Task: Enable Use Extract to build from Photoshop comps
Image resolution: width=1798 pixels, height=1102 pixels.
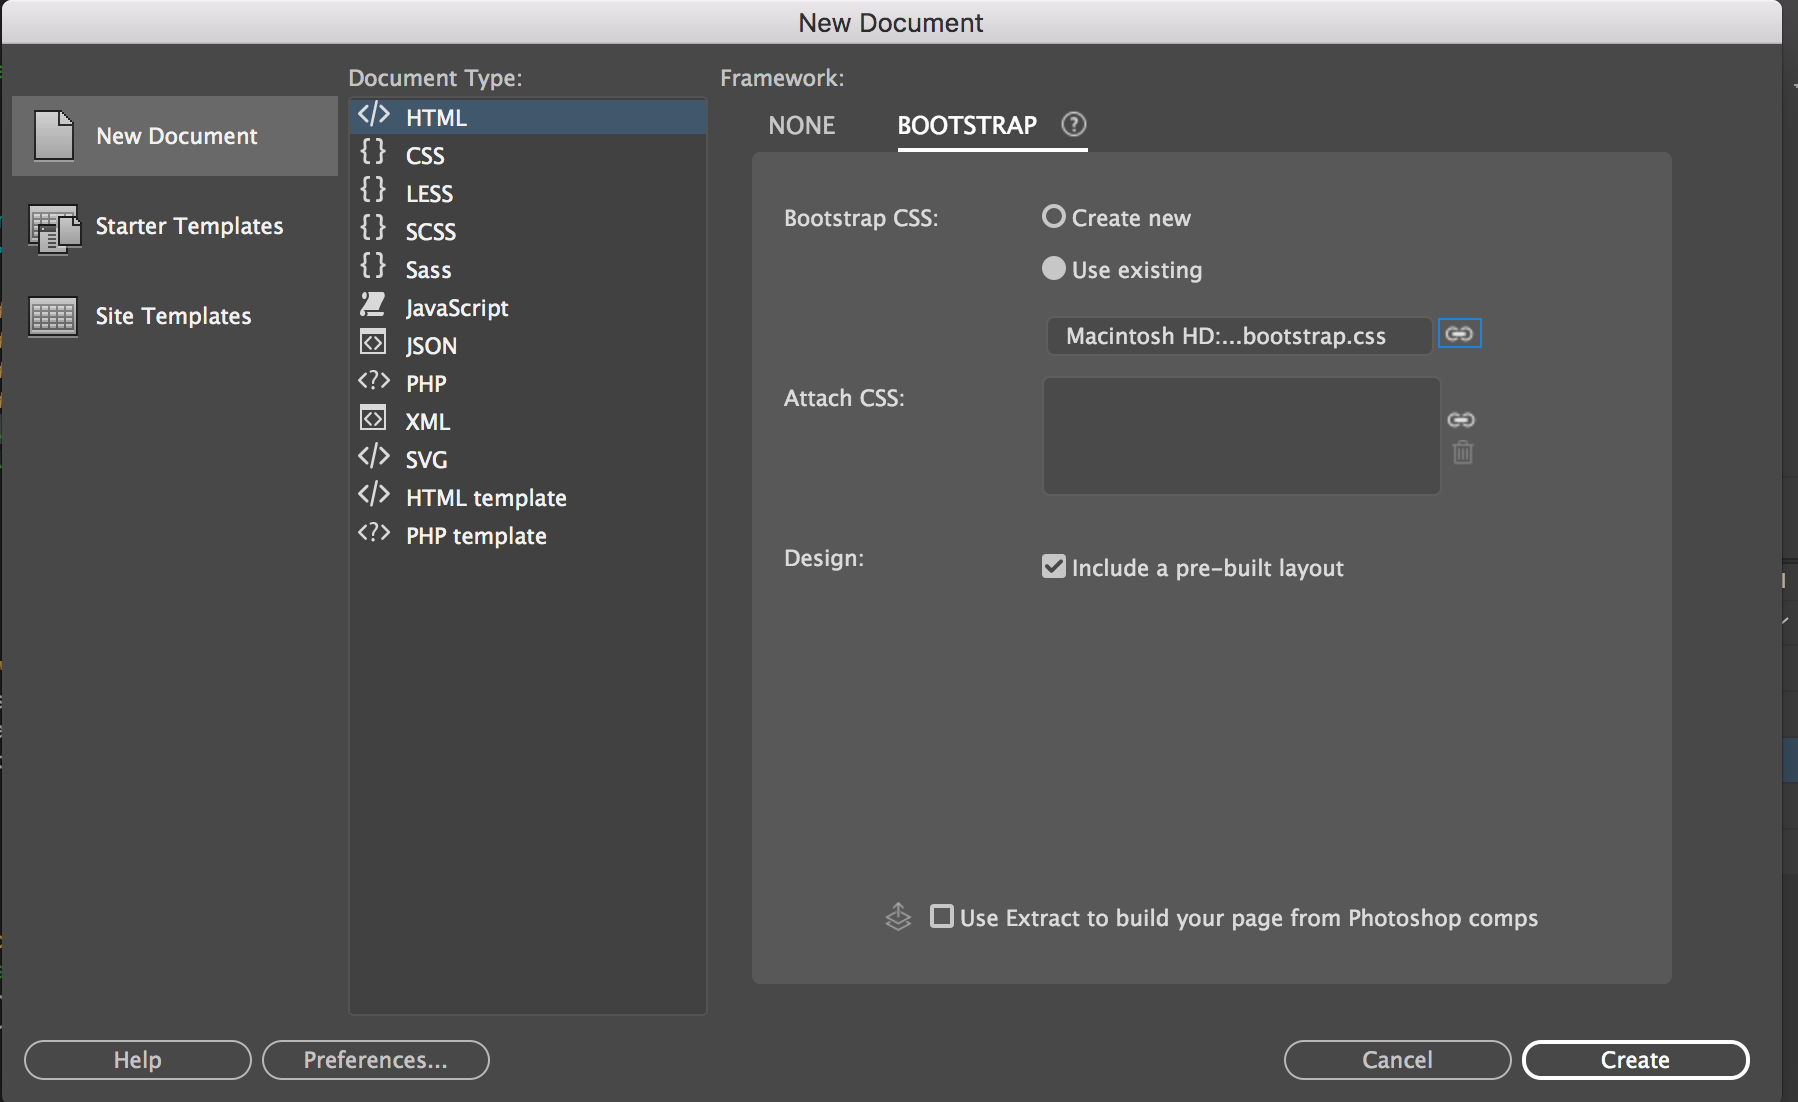Action: (940, 915)
